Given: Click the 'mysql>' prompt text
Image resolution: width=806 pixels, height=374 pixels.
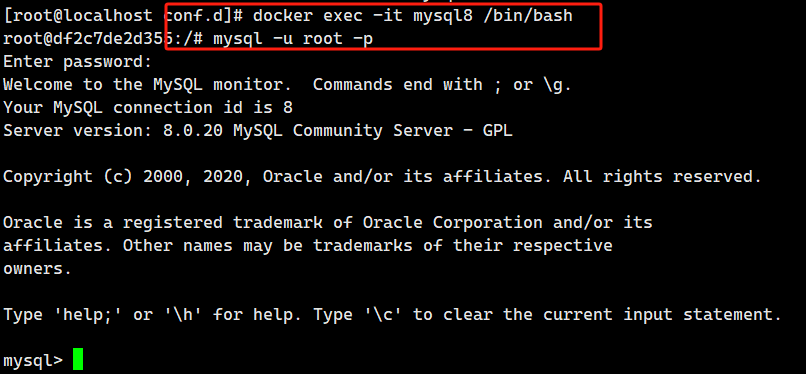Looking at the screenshot, I should pyautogui.click(x=33, y=360).
